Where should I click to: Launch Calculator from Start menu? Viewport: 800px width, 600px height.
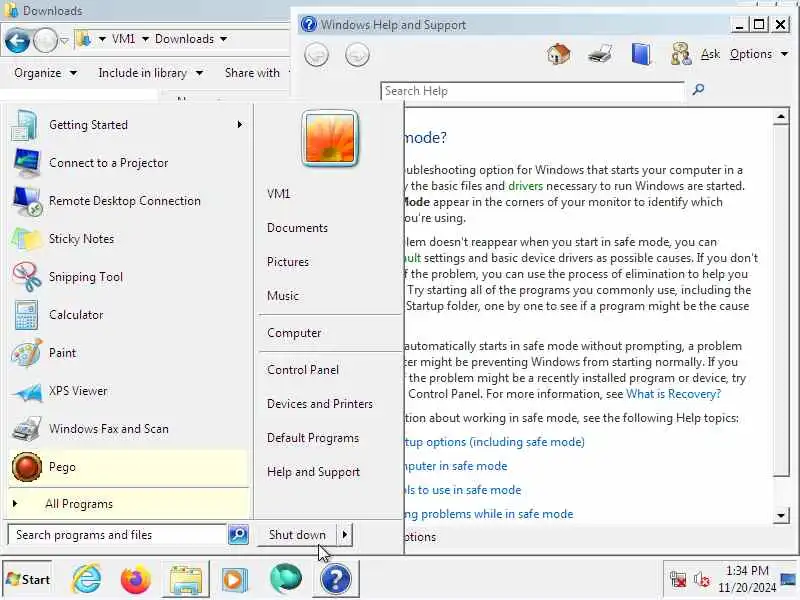pos(128,315)
